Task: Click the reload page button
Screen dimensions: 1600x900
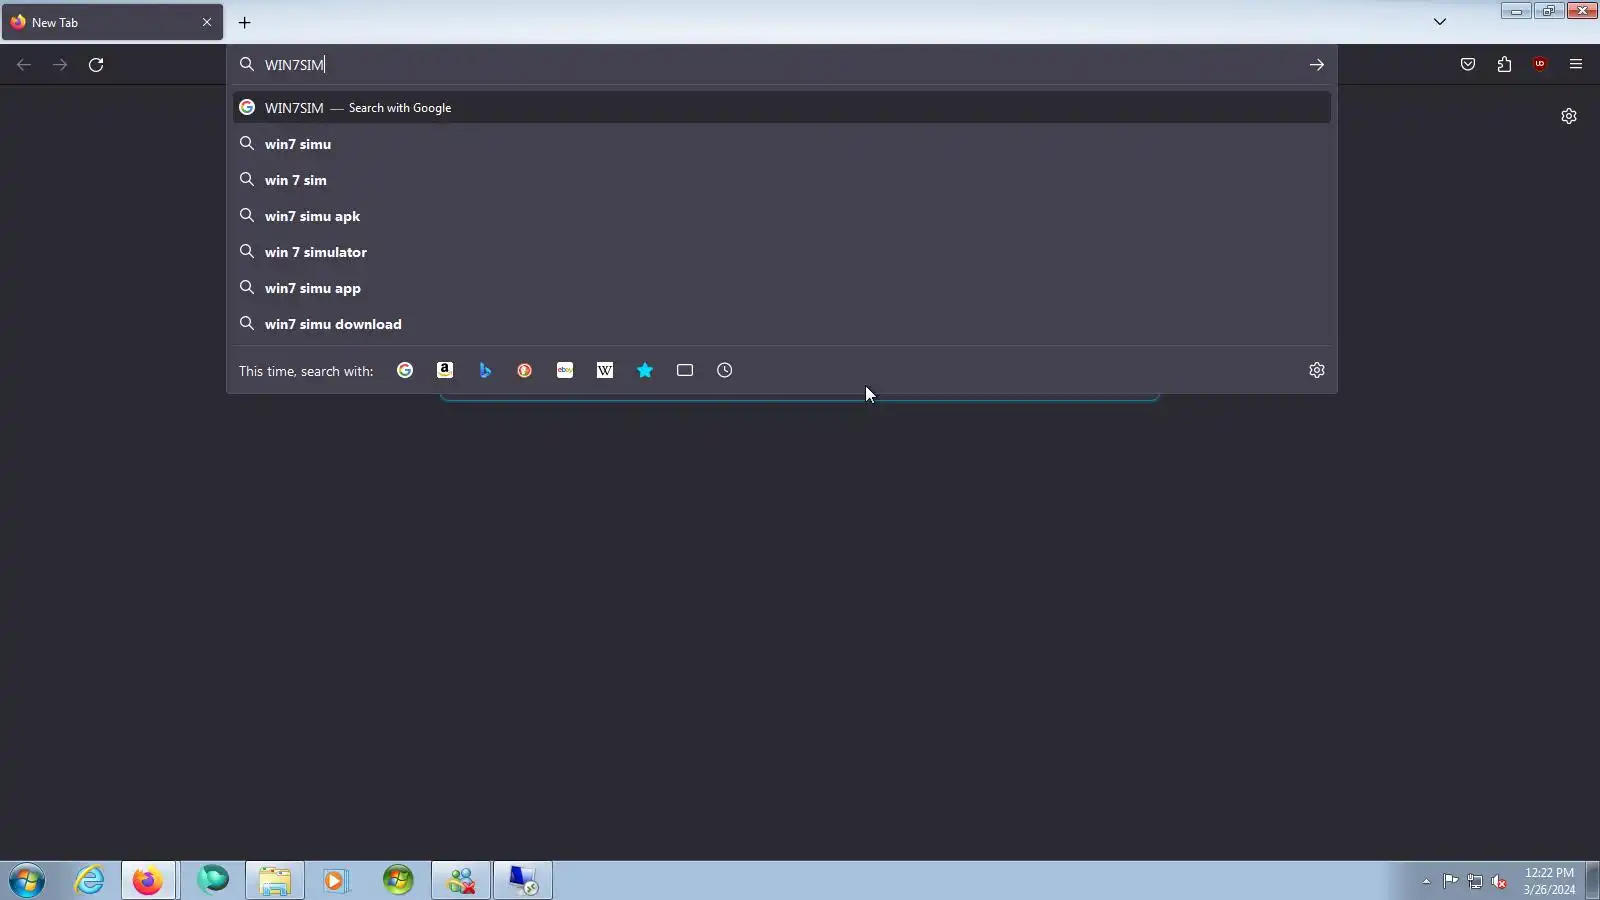Action: coord(96,65)
